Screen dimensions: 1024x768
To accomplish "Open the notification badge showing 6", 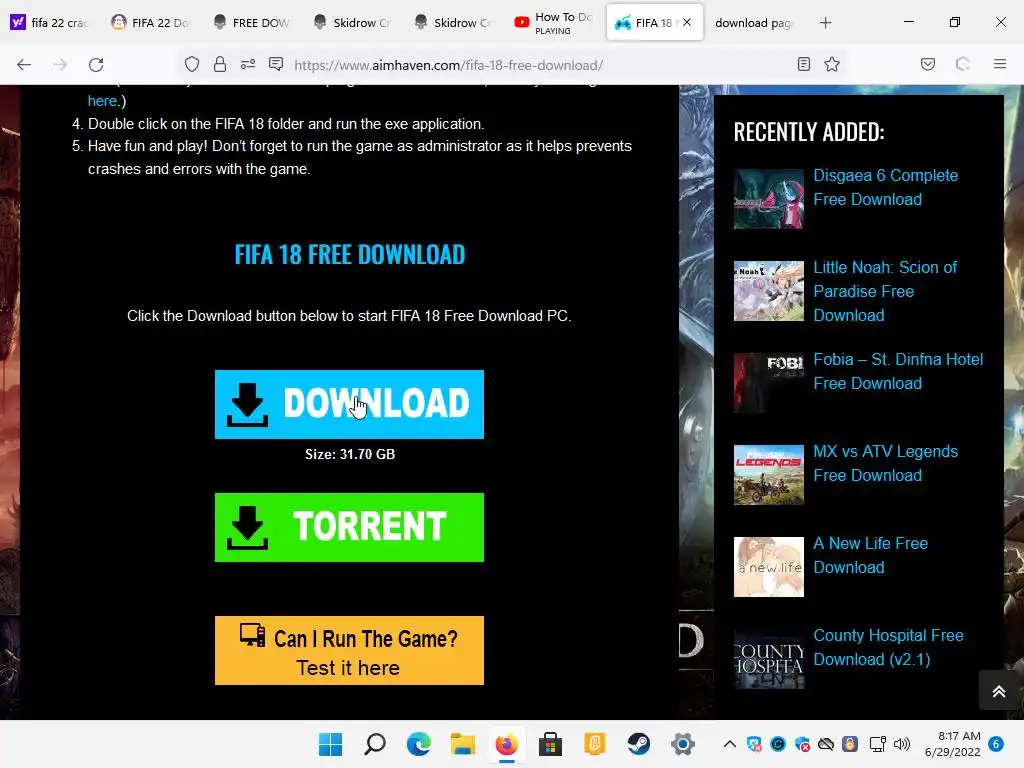I will [x=996, y=744].
